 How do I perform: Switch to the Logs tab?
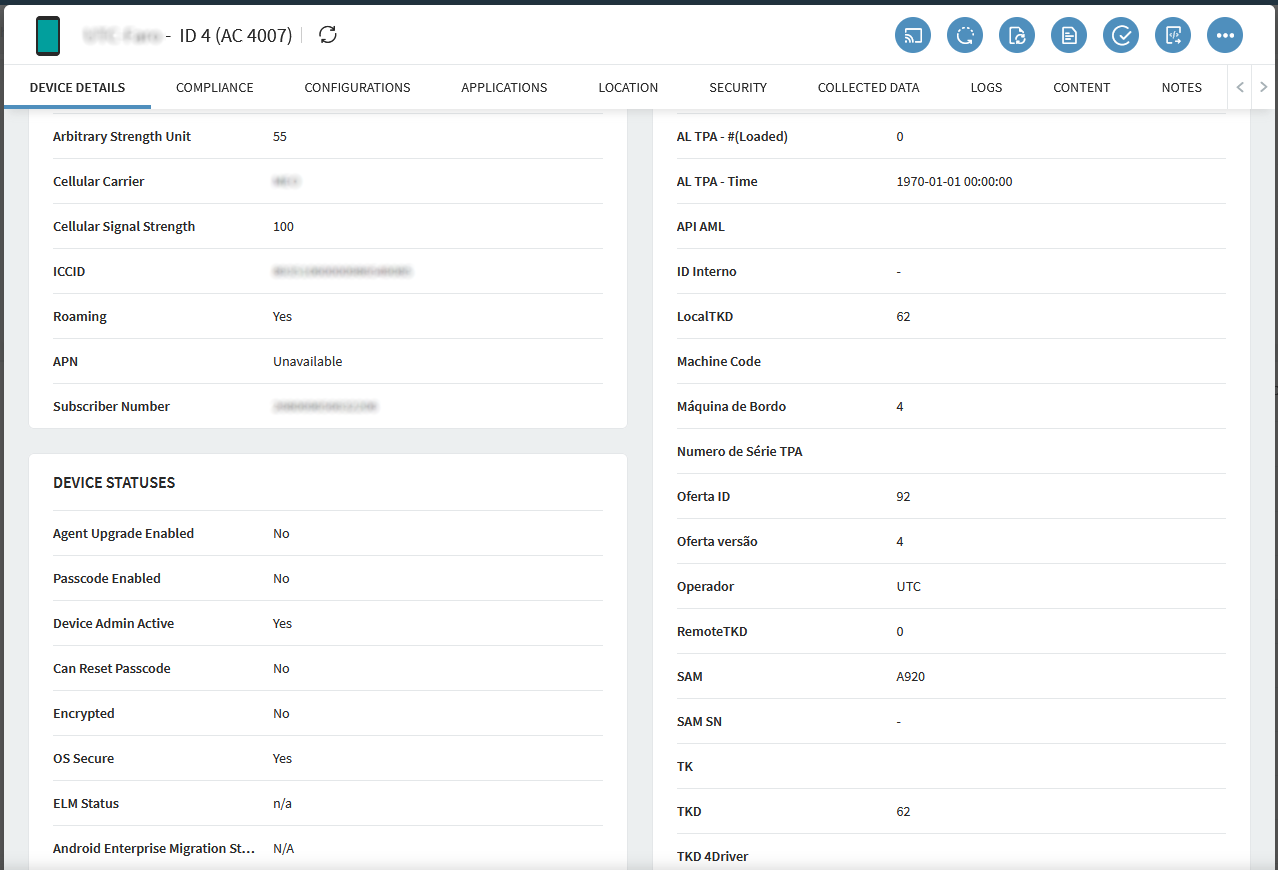pos(986,88)
